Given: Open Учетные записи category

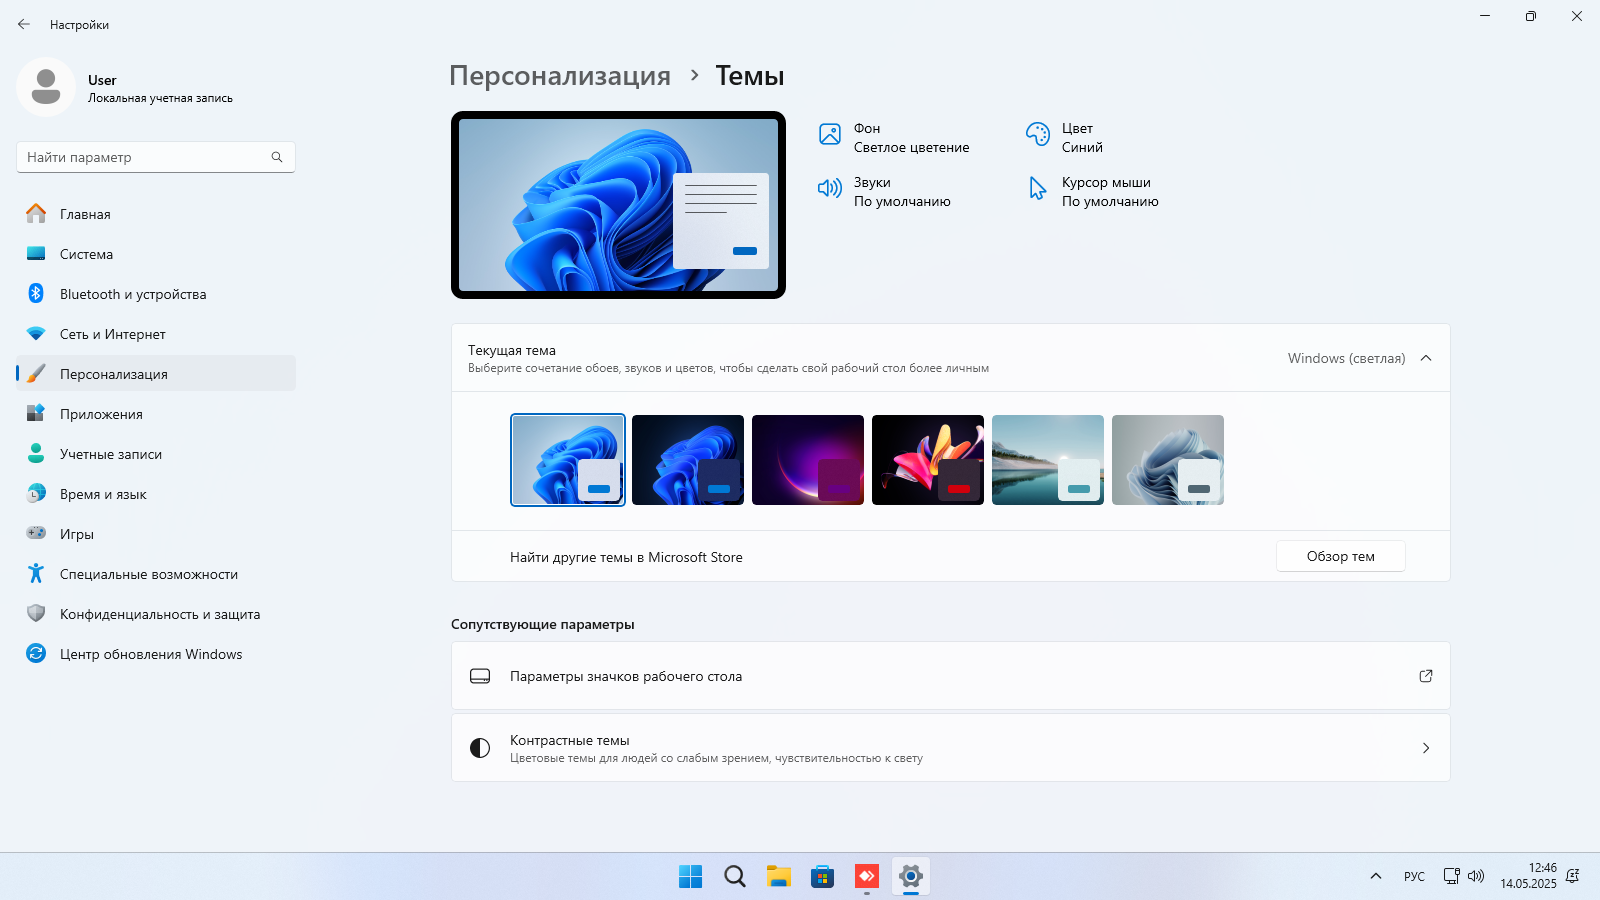Looking at the screenshot, I should (x=156, y=454).
